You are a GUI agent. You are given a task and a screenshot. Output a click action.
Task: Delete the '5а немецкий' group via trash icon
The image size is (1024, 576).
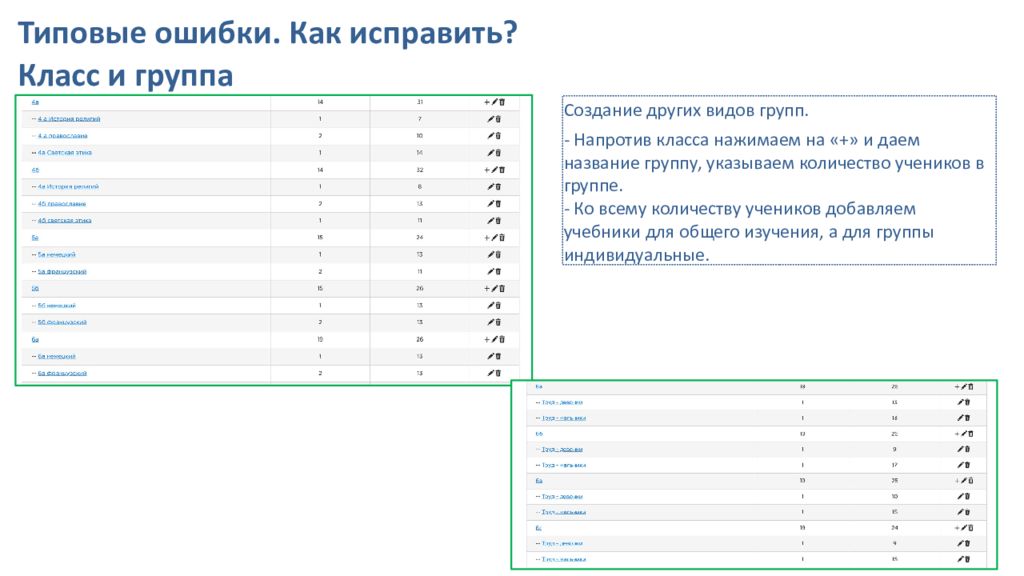coord(498,255)
